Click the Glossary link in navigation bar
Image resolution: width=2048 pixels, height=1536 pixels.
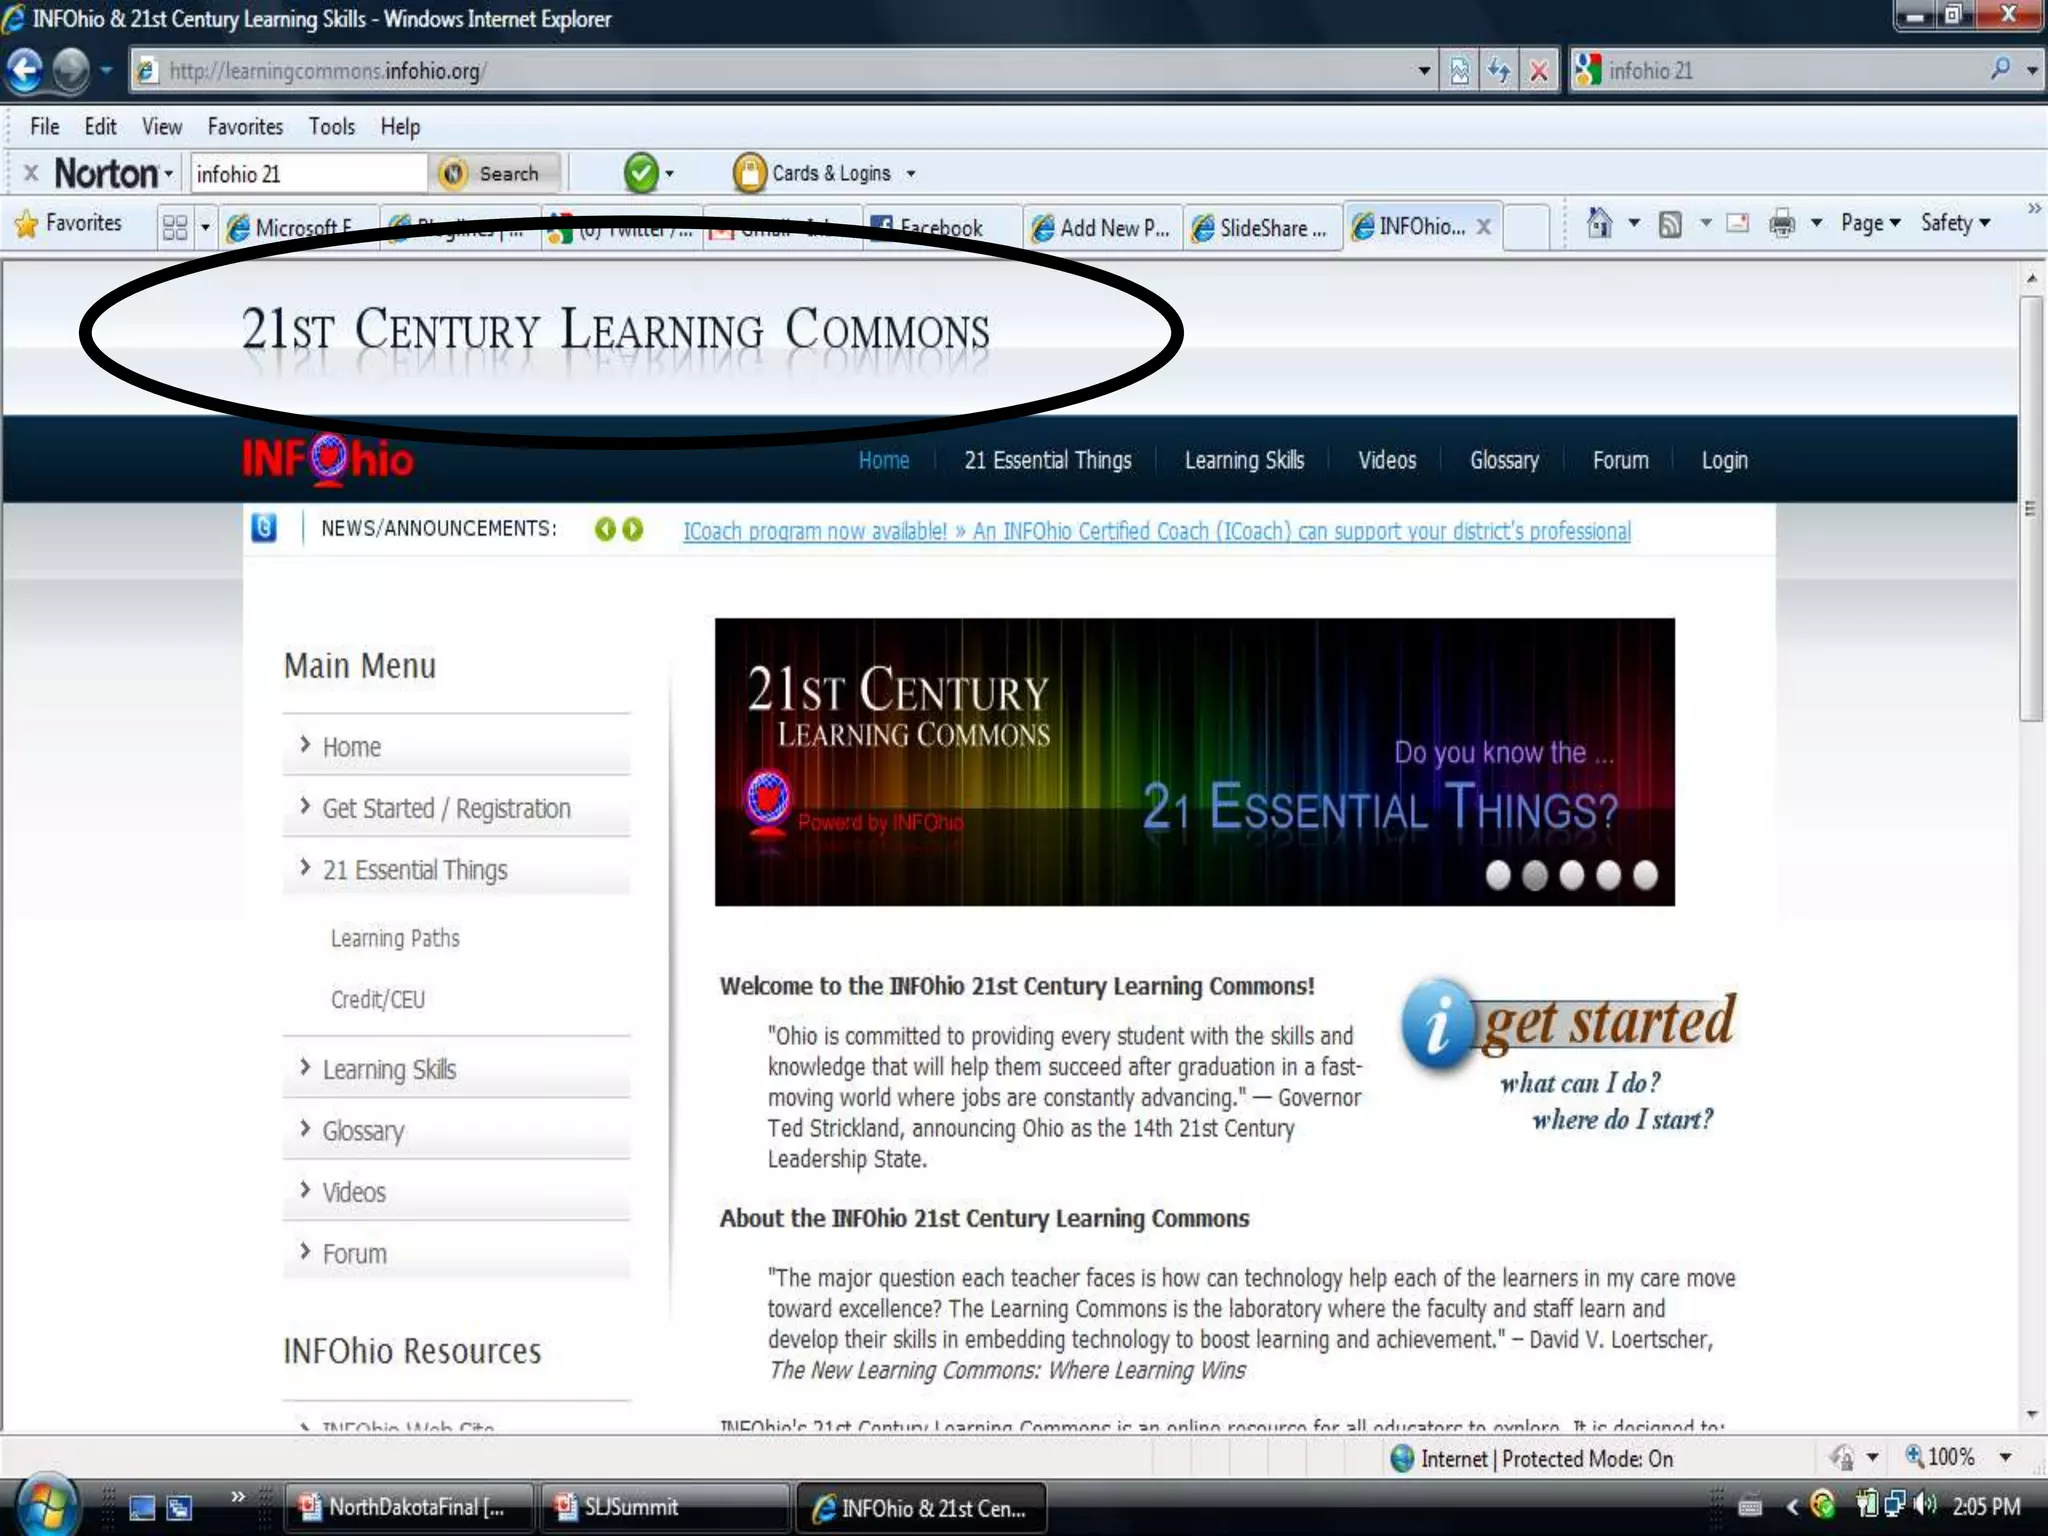(x=1503, y=461)
